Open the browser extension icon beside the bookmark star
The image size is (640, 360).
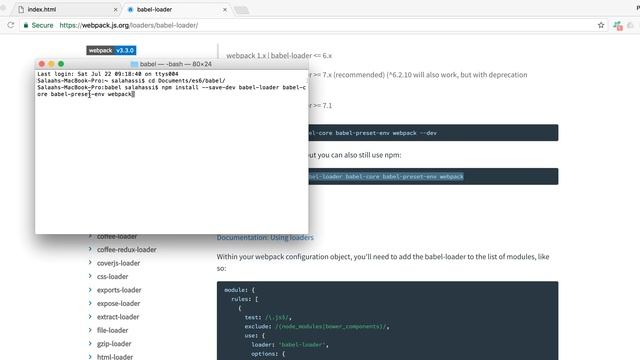[618, 26]
